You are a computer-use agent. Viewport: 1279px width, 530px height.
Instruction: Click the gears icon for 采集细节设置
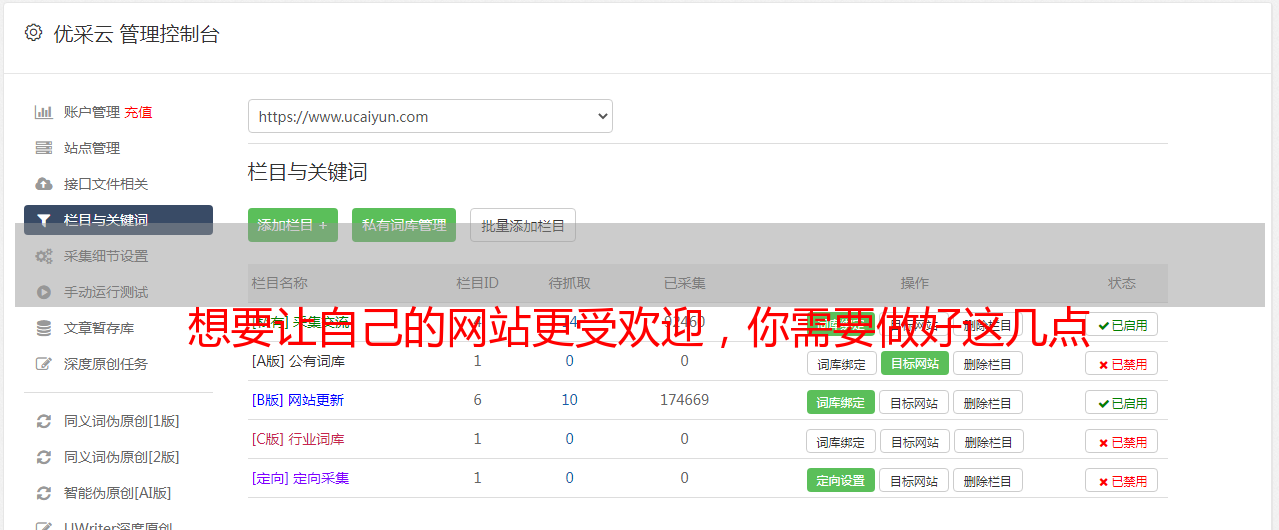44,256
